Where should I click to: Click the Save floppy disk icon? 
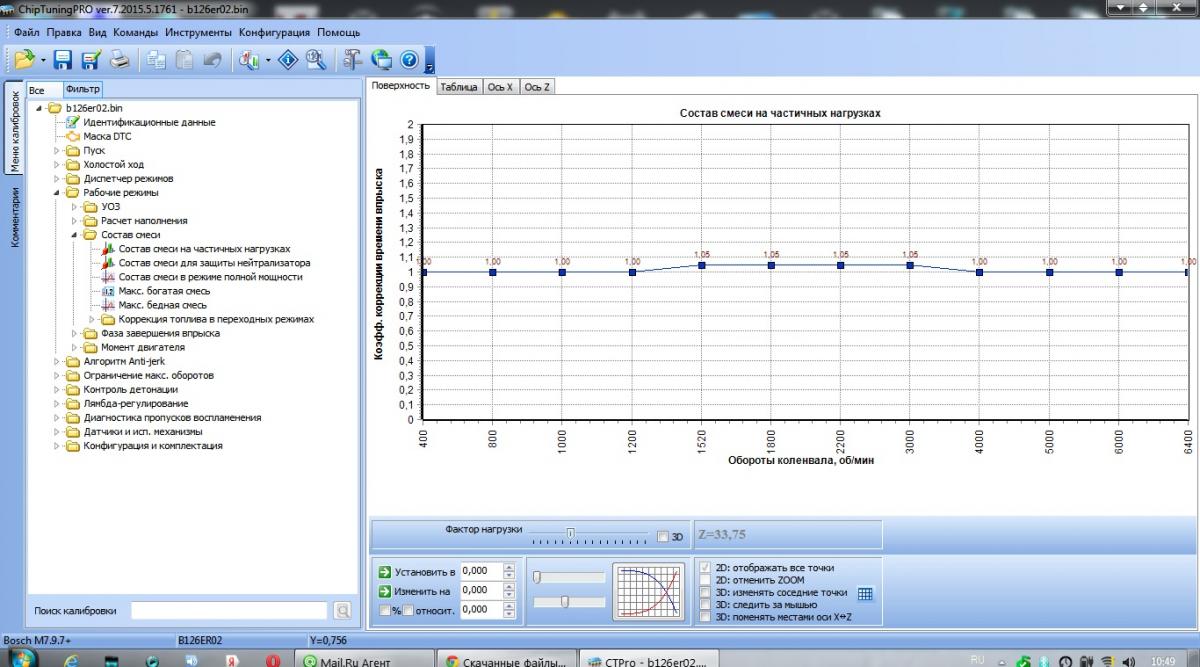coord(63,60)
